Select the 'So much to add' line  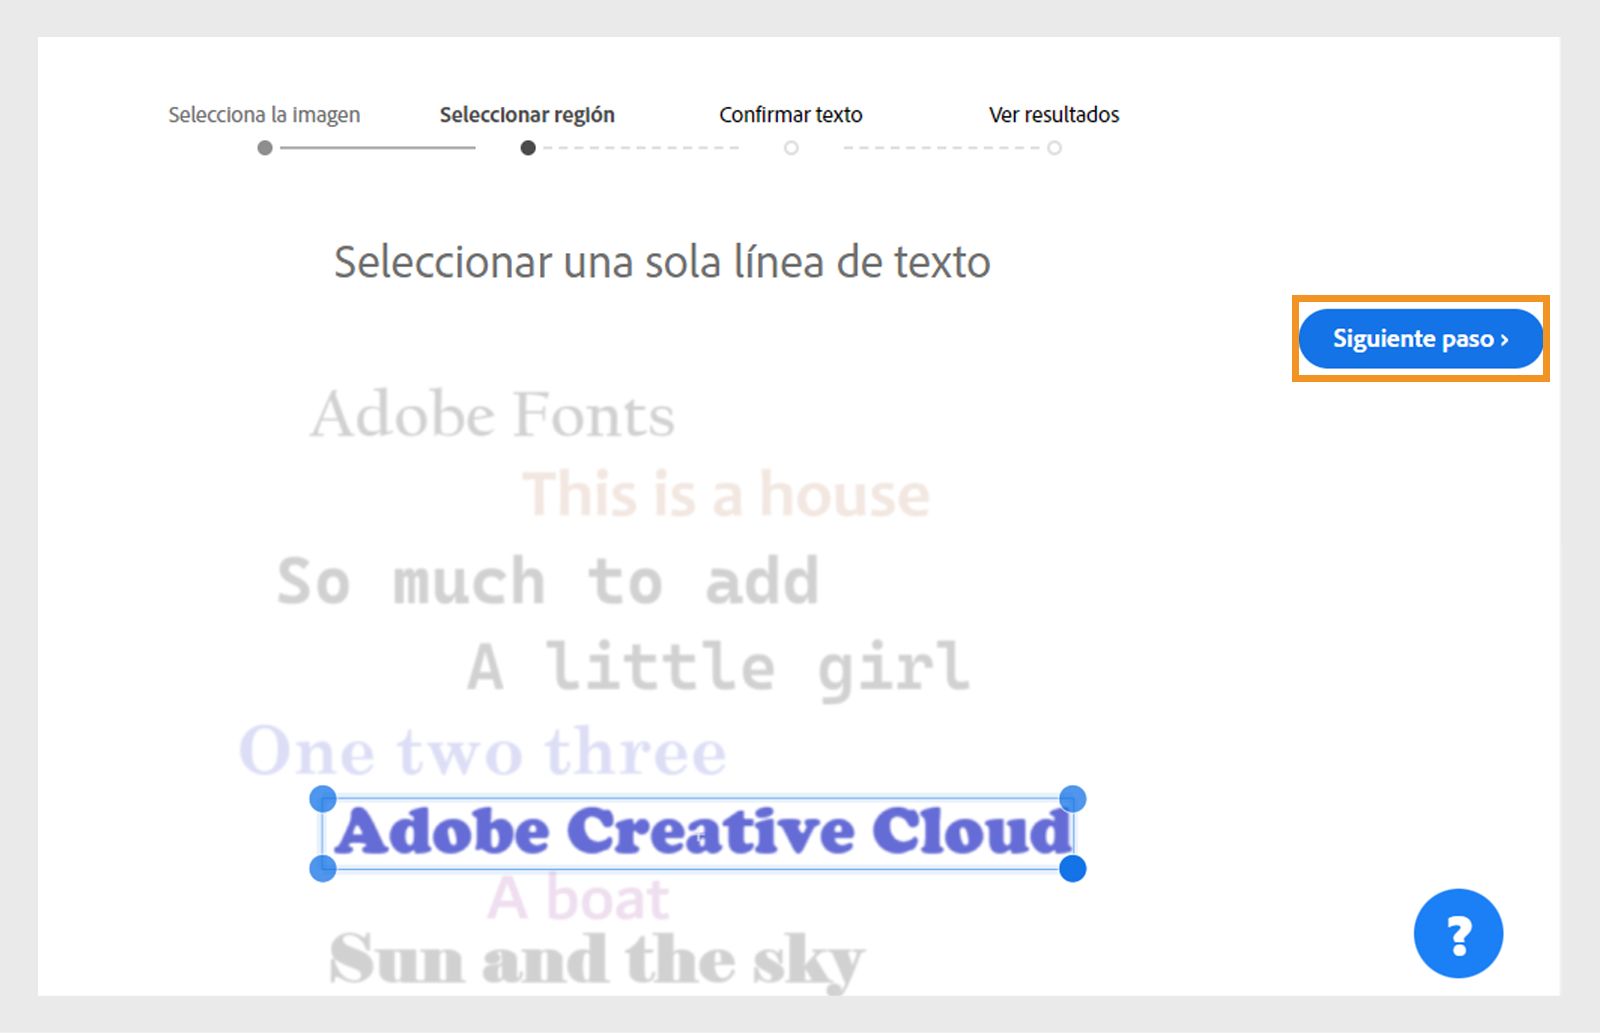coord(548,581)
